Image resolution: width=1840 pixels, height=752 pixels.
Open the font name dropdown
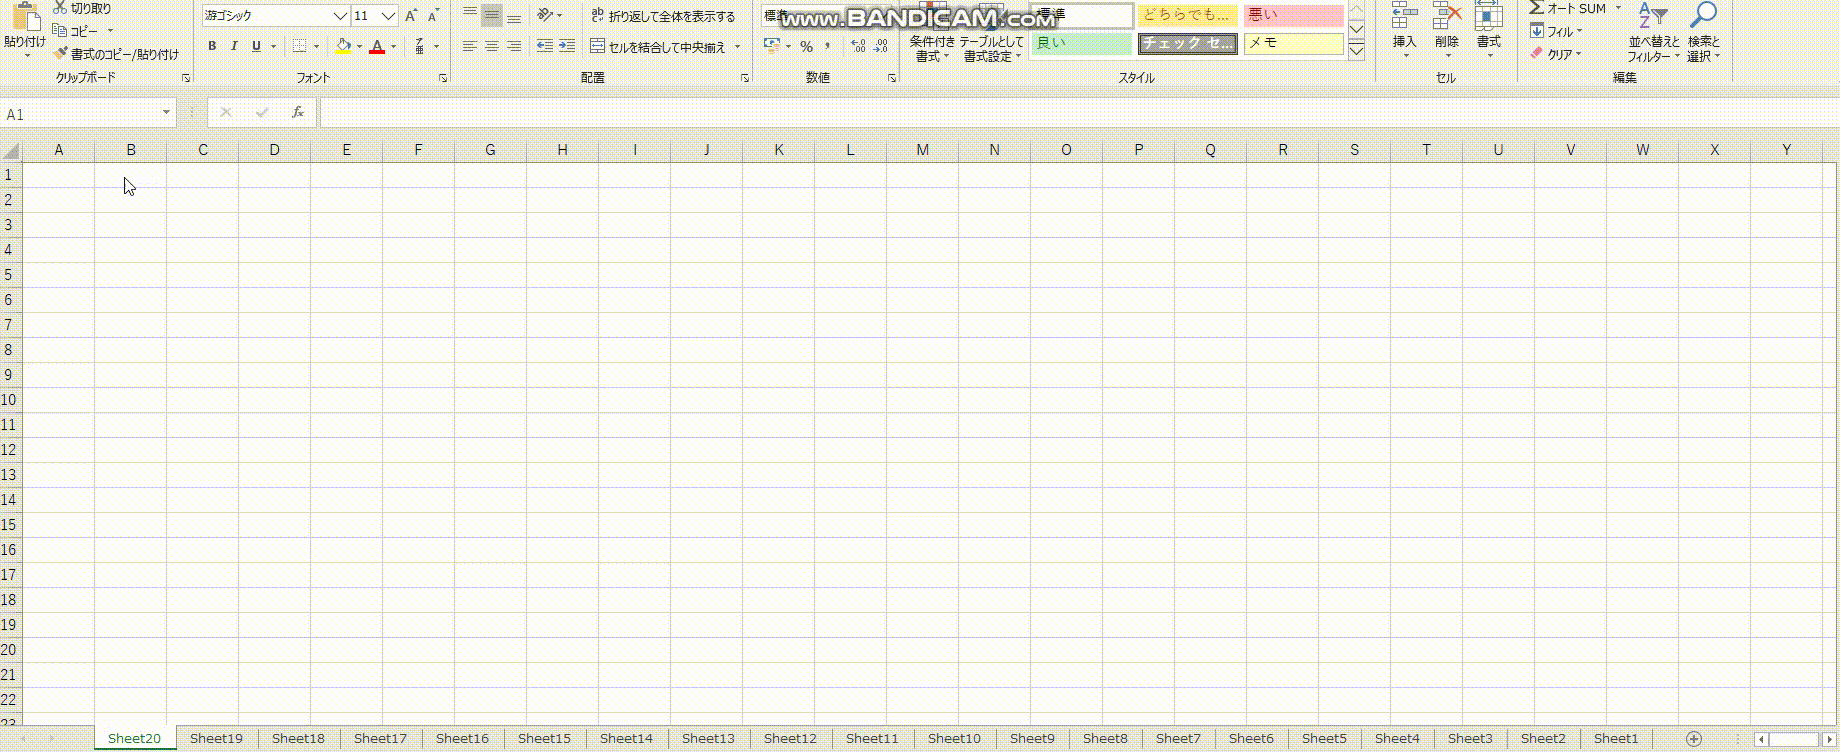pyautogui.click(x=340, y=16)
